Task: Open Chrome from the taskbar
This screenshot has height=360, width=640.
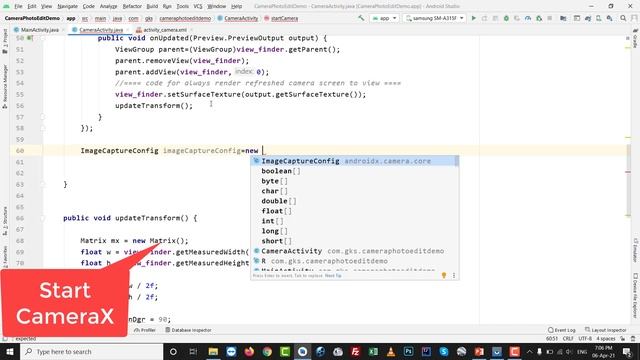Action: [267, 351]
